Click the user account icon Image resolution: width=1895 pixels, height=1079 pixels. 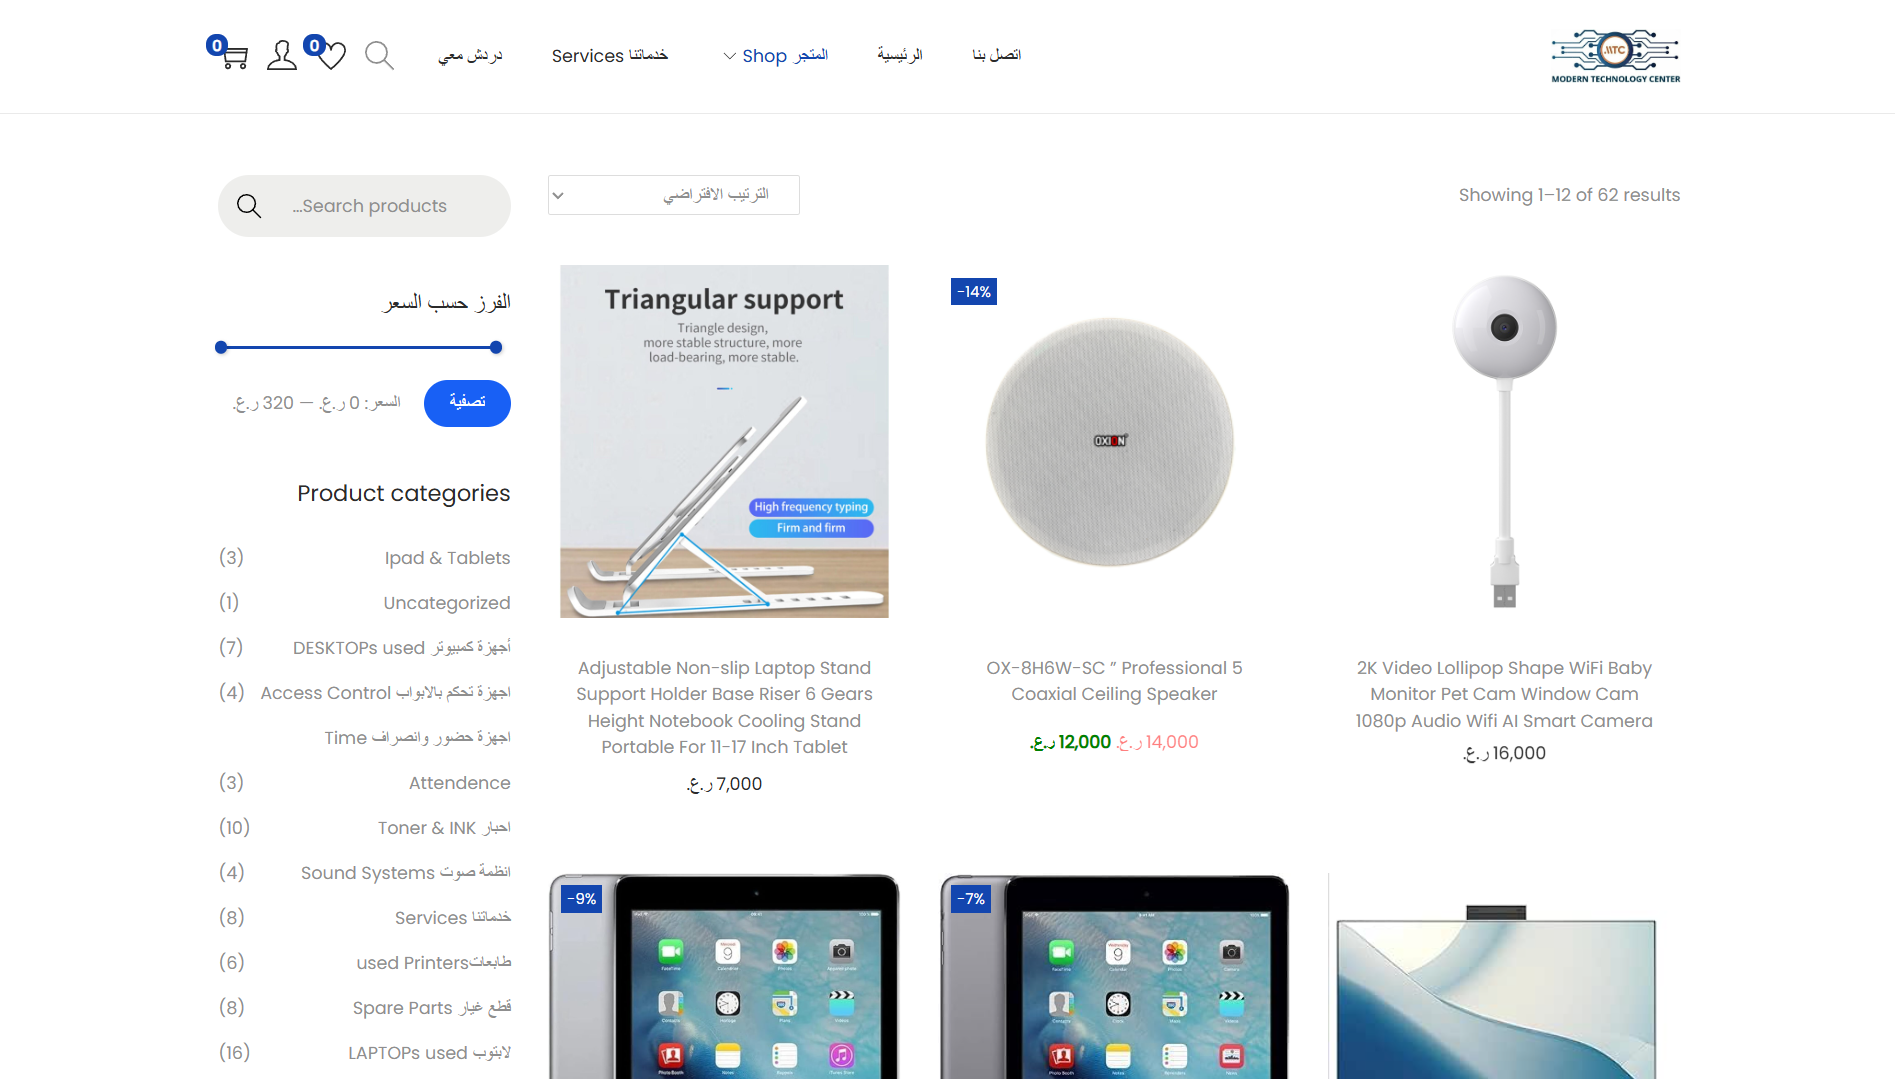point(282,55)
